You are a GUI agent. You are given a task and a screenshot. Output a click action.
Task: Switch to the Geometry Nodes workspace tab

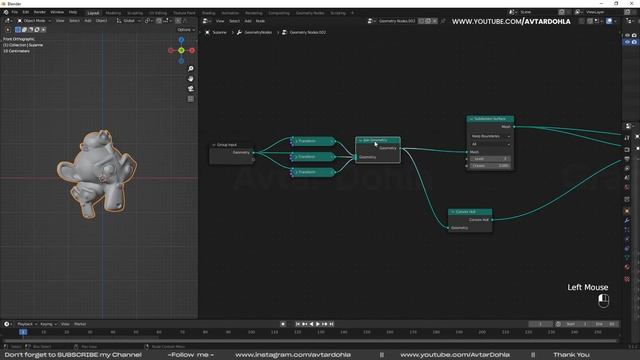pyautogui.click(x=310, y=13)
